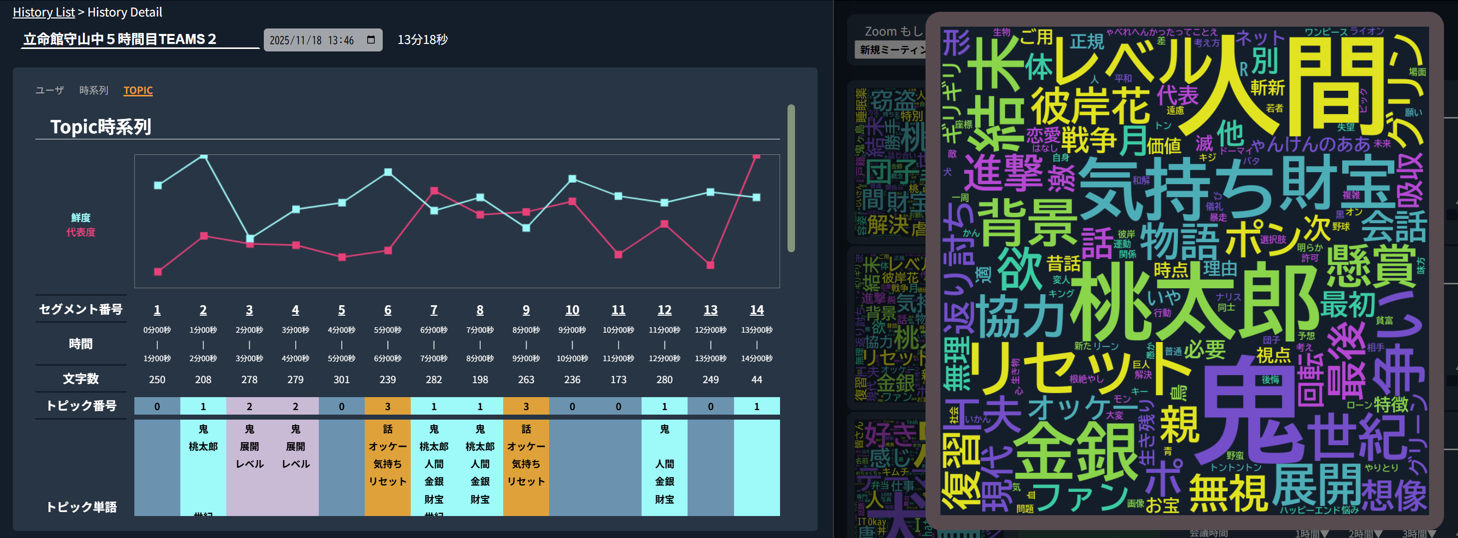Select the TOPIC tab
Viewport: 1458px width, 538px height.
click(x=138, y=90)
